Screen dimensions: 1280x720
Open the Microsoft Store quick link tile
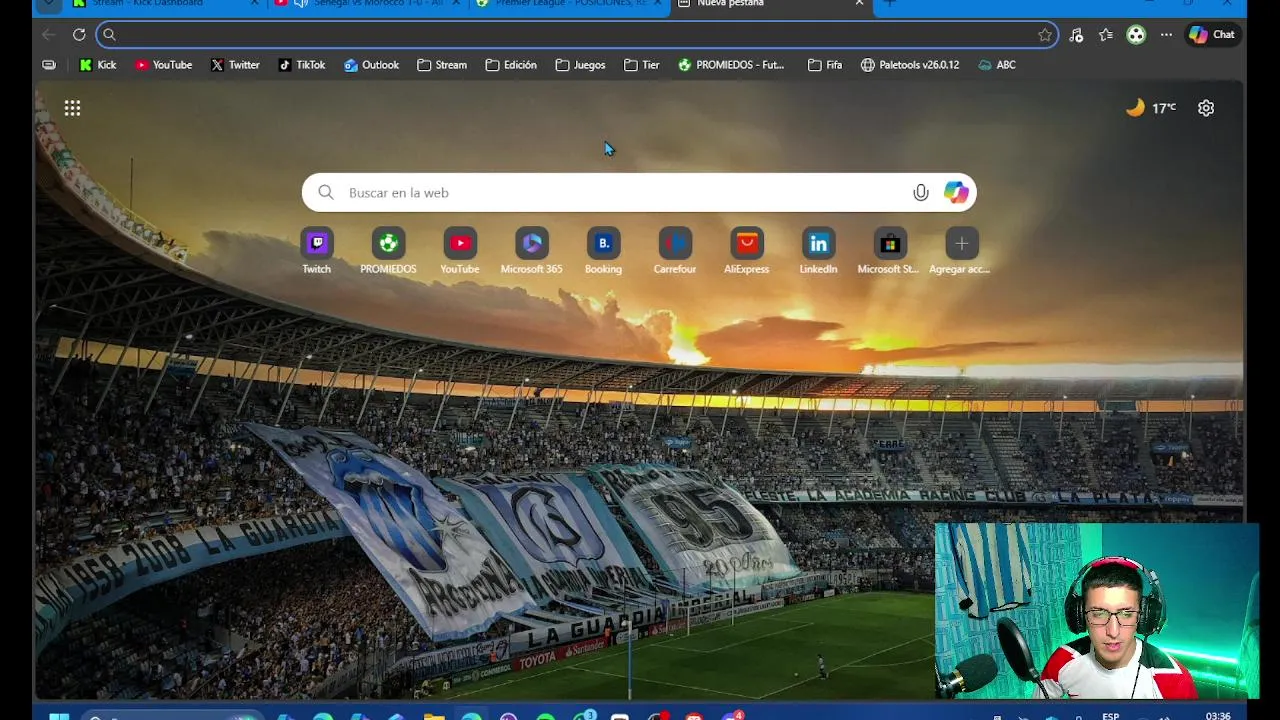(890, 251)
